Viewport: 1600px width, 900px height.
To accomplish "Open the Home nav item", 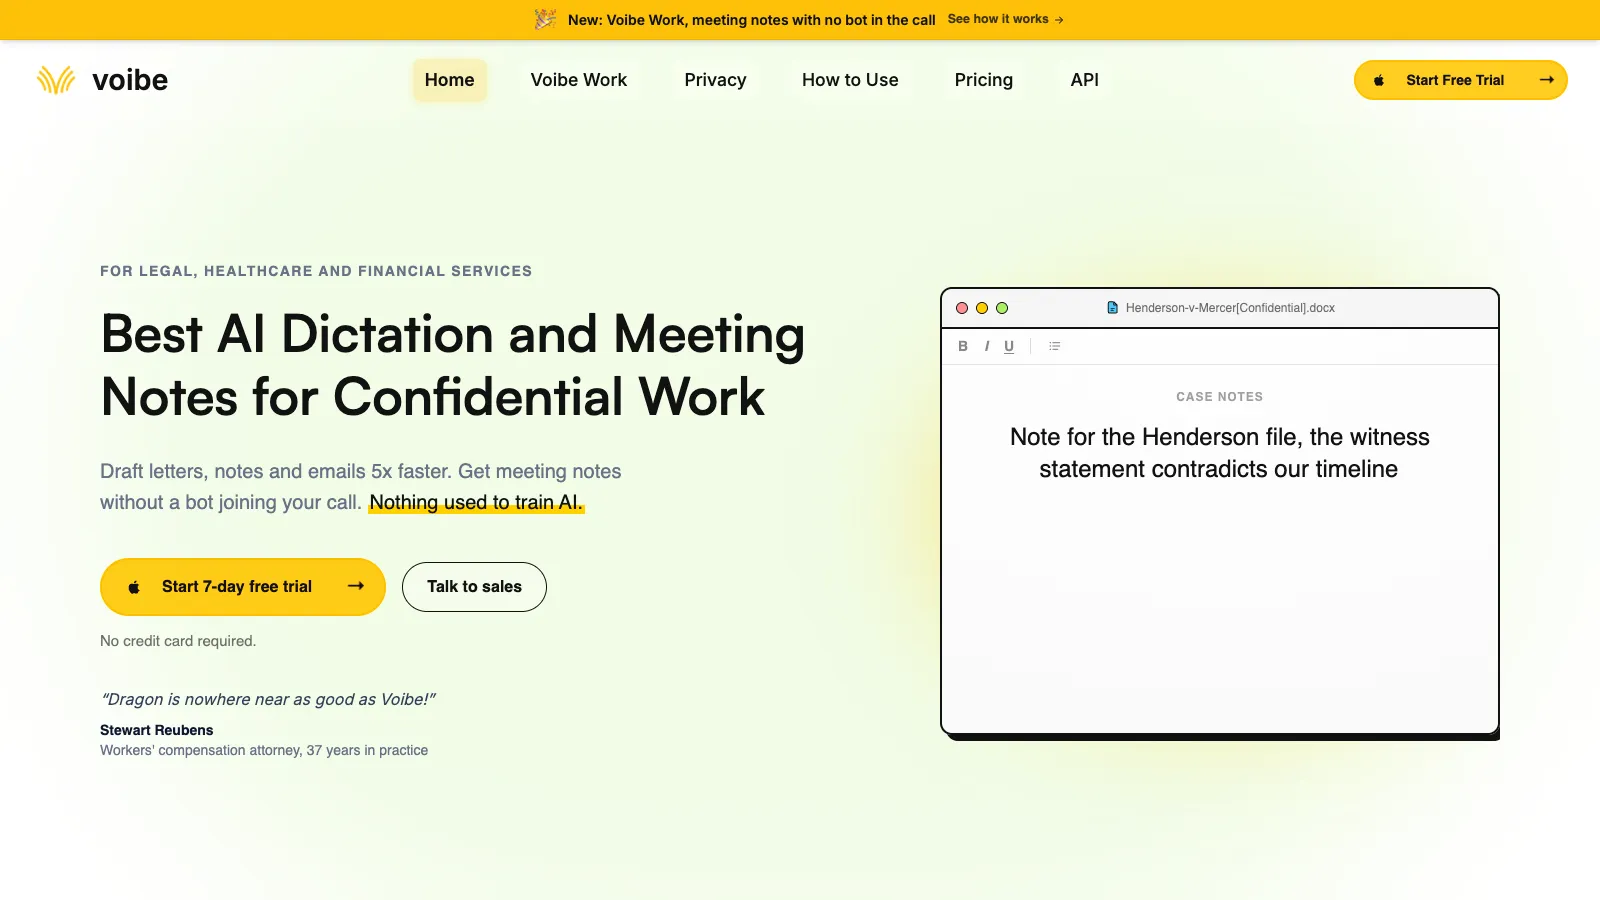I will click(449, 80).
